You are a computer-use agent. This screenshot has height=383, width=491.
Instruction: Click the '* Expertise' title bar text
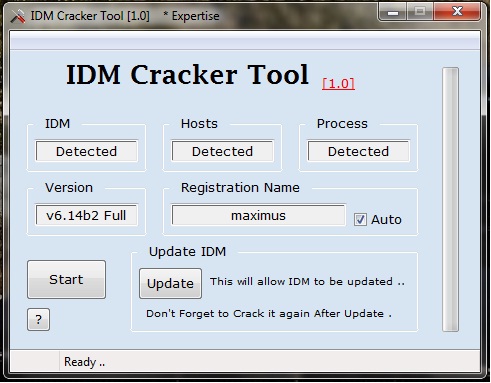pos(191,16)
